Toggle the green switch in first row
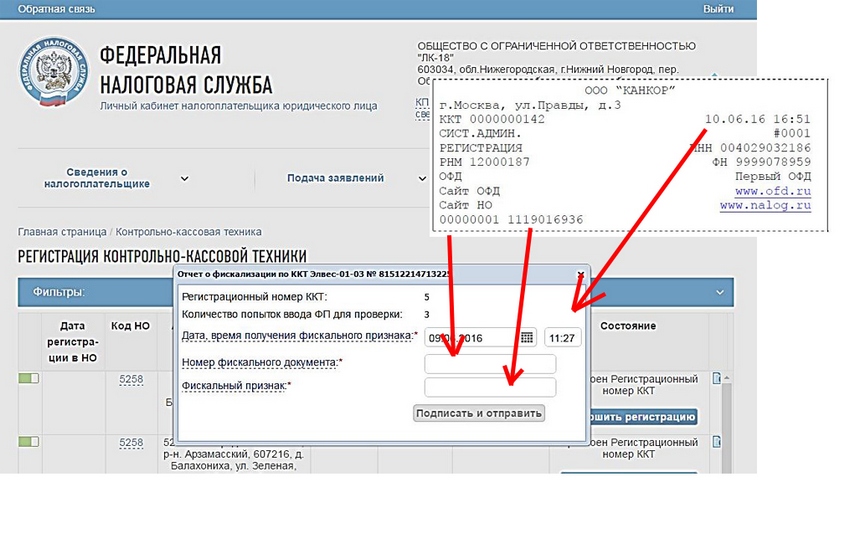This screenshot has height=544, width=850. click(29, 378)
